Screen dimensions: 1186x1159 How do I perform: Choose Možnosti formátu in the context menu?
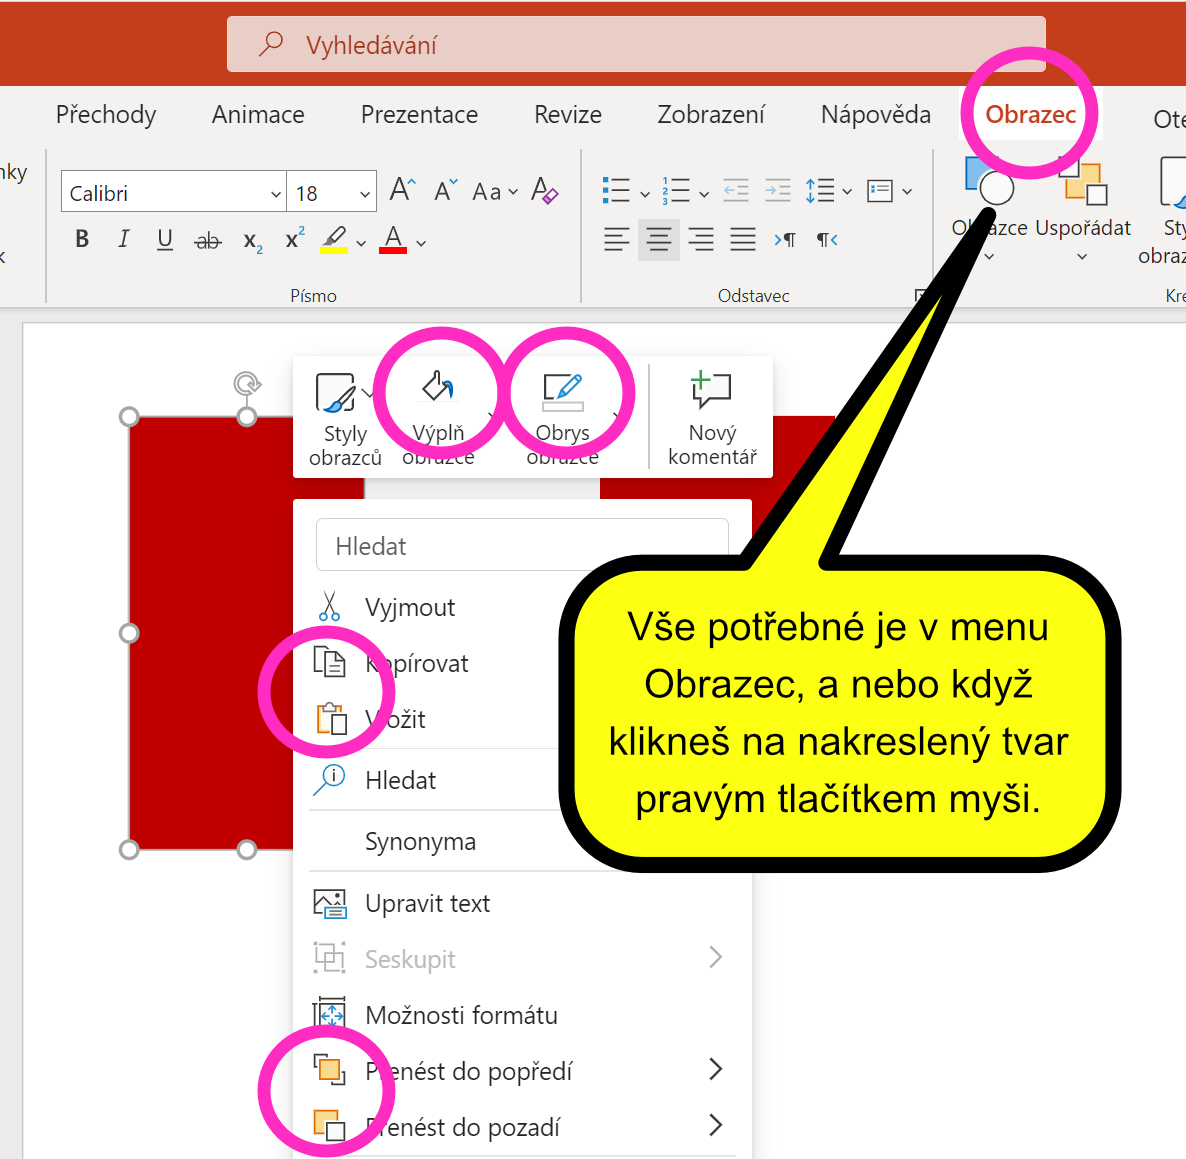click(x=461, y=1015)
